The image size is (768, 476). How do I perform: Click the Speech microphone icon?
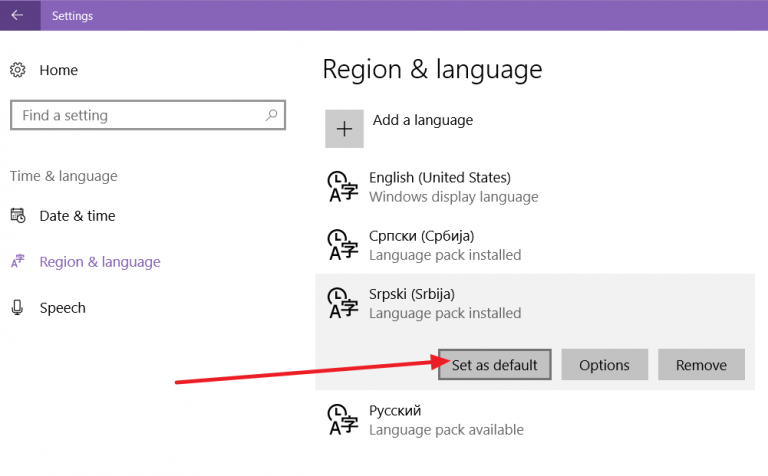point(18,308)
